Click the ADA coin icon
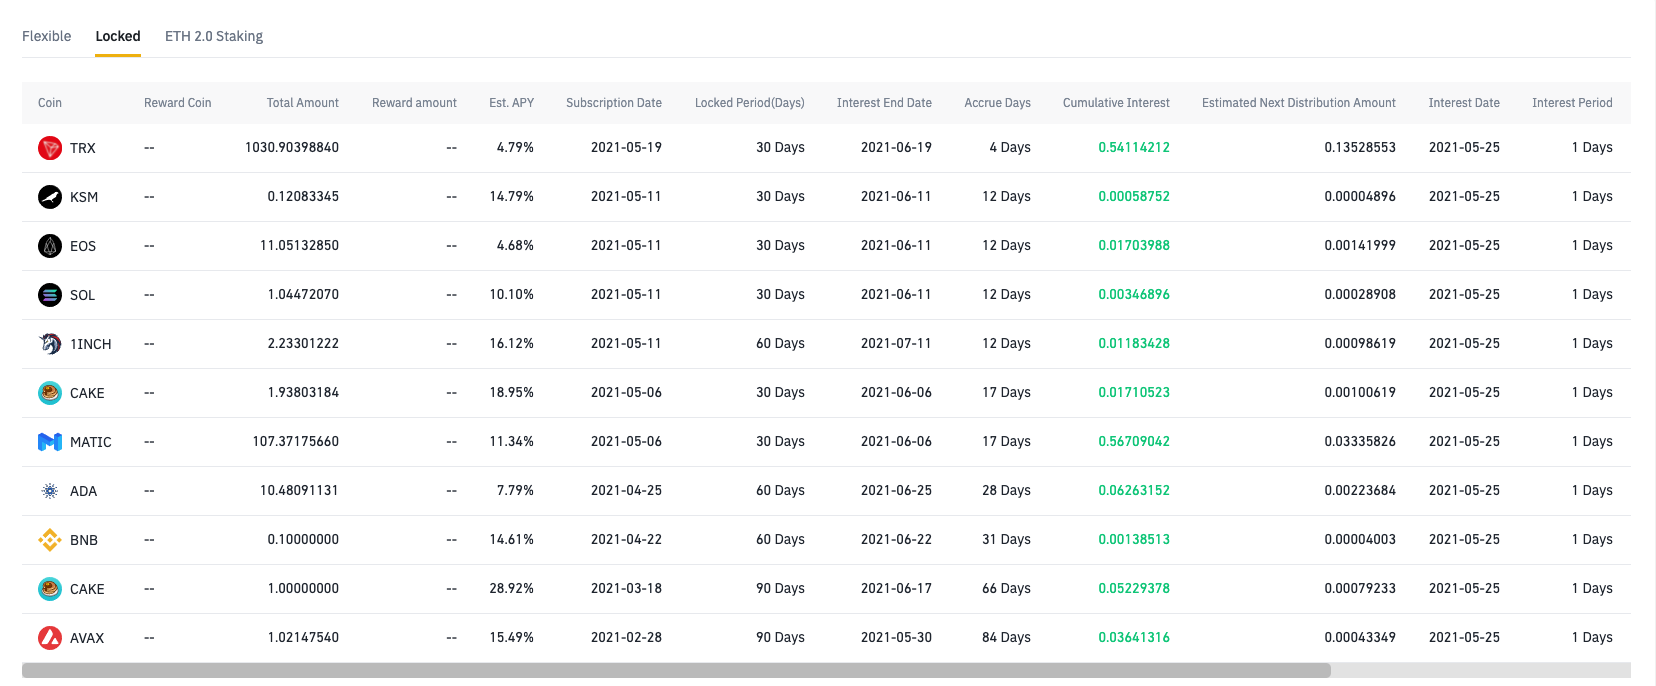Viewport: 1656px width, 686px height. 50,491
